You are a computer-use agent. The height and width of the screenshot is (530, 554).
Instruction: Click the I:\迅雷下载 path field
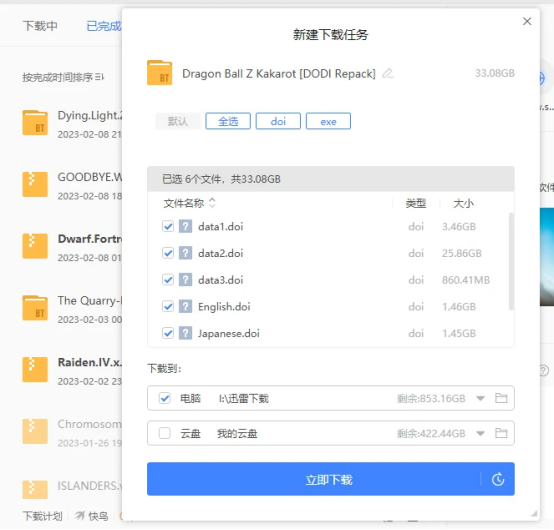click(x=244, y=399)
